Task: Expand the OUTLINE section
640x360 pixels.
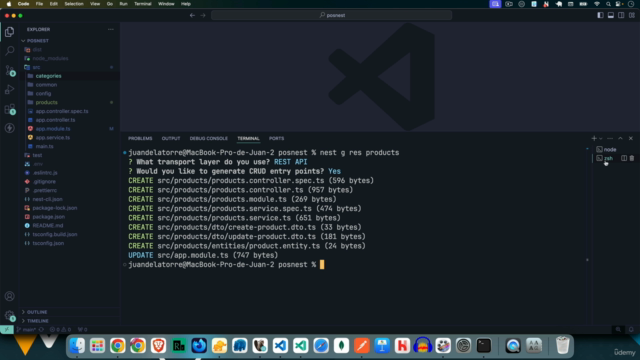Action: (x=37, y=312)
